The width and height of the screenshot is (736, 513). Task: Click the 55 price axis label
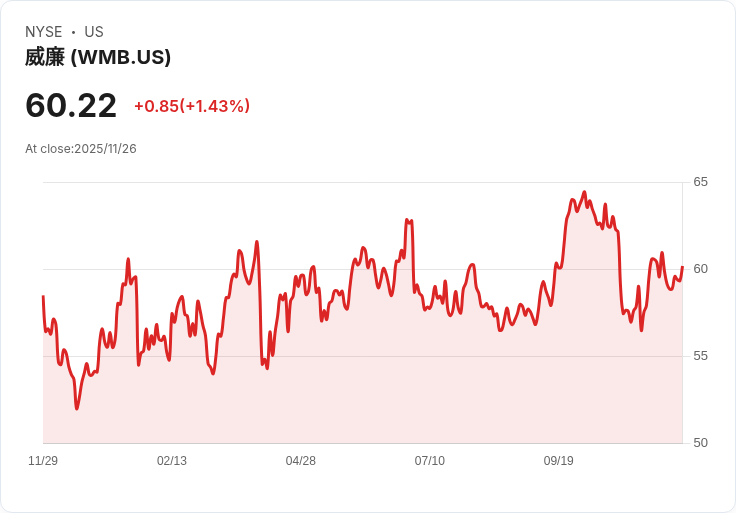(x=700, y=356)
